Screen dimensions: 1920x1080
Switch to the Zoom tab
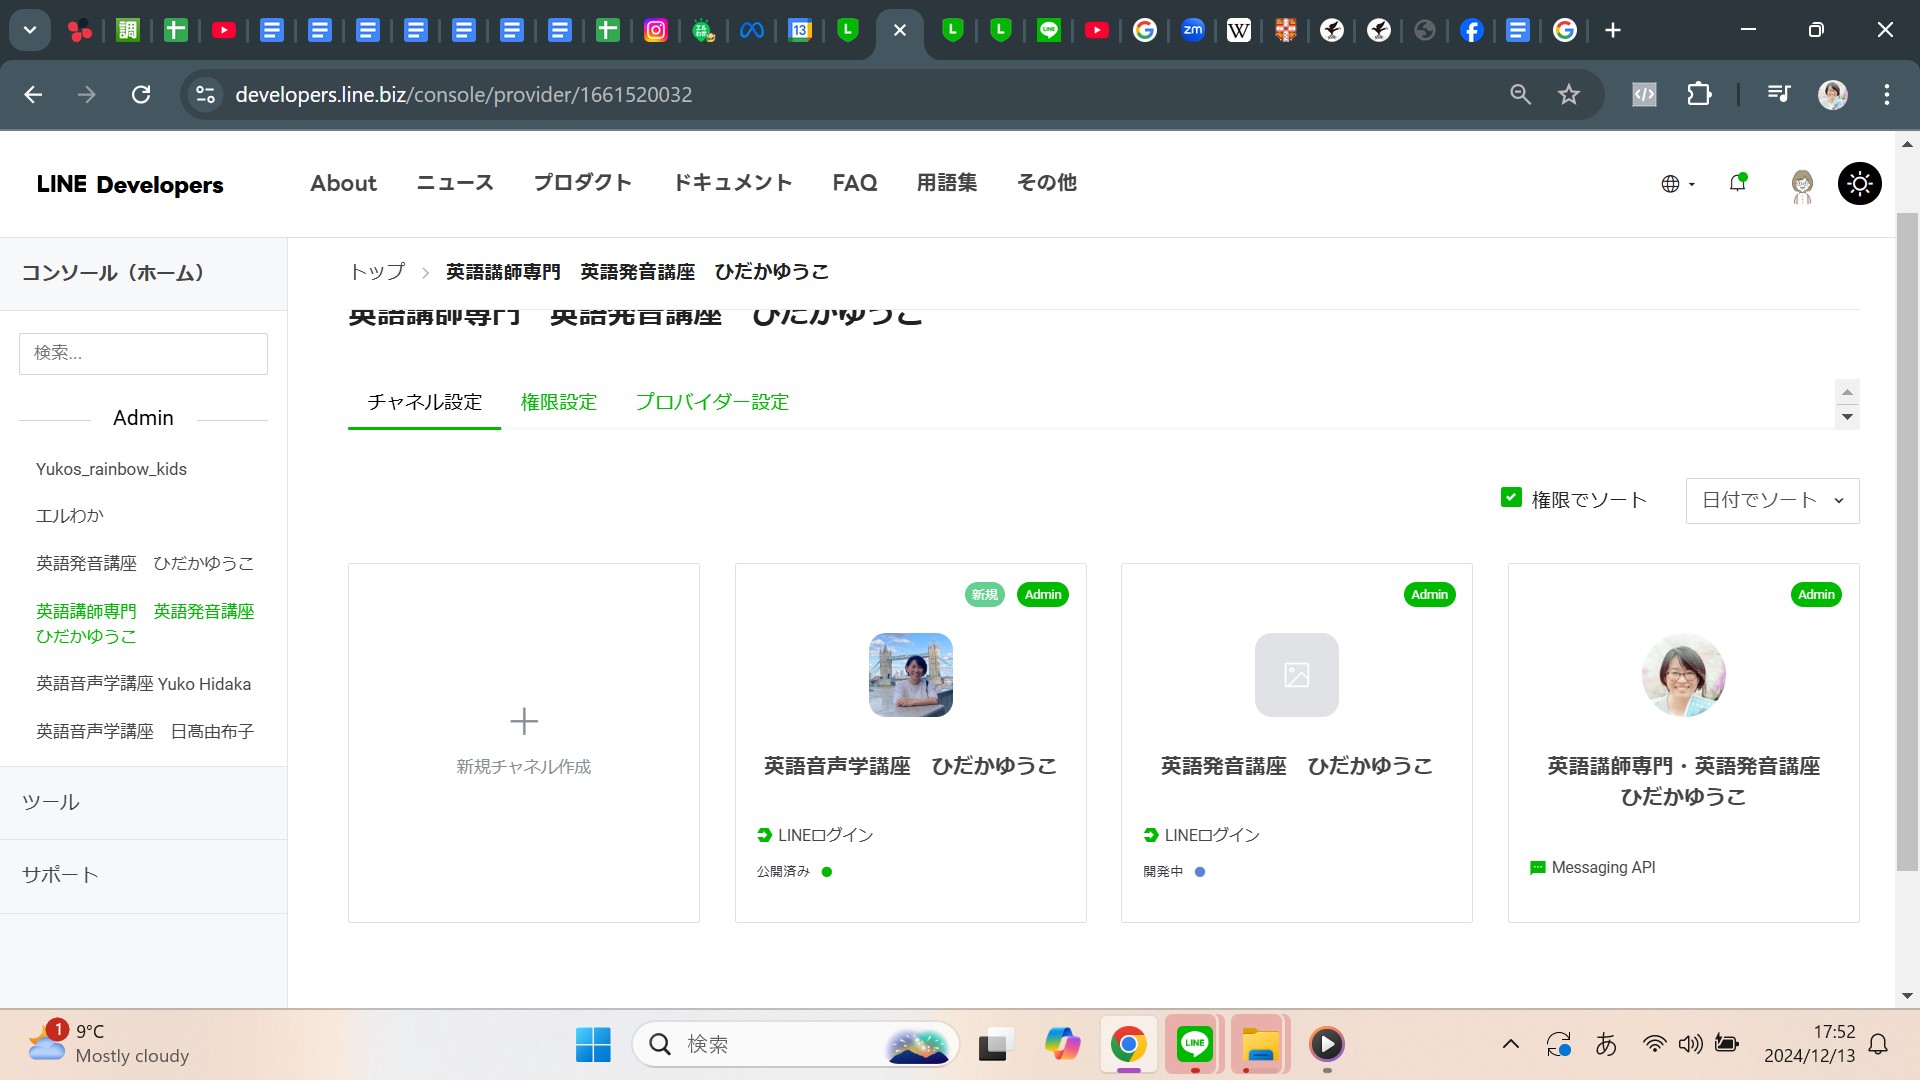[x=1192, y=30]
